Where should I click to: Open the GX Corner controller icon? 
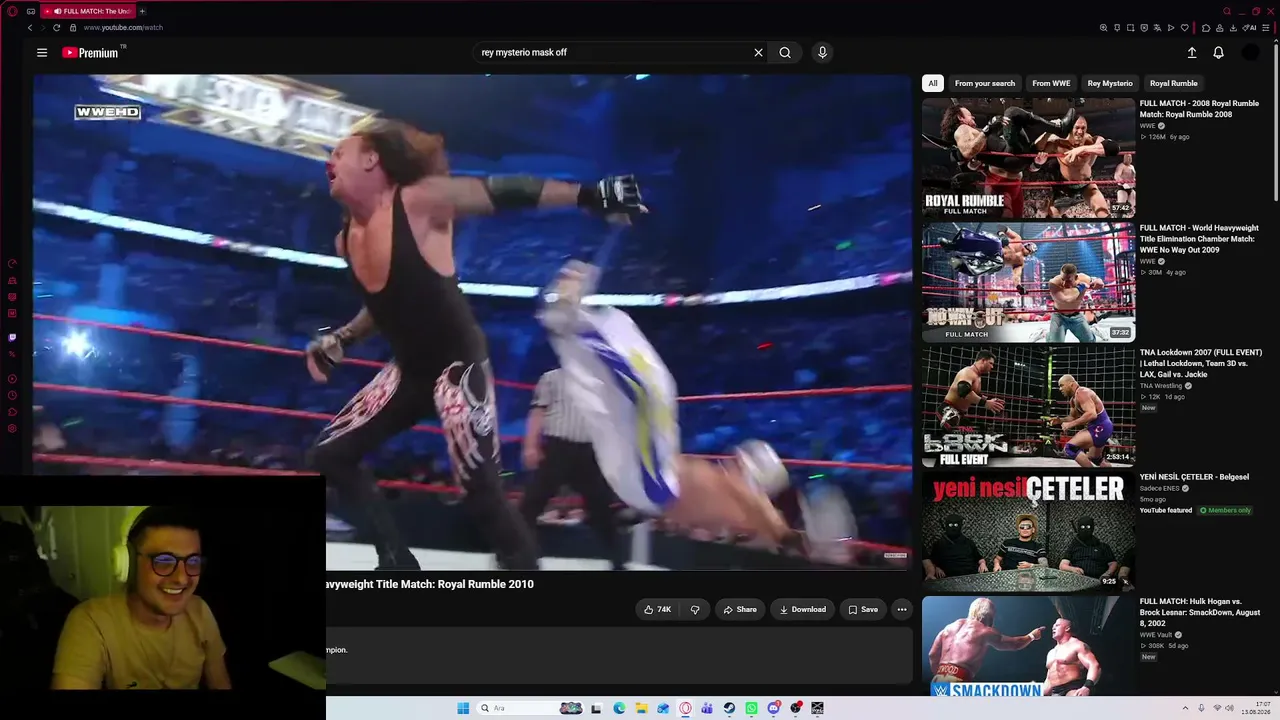(x=31, y=11)
